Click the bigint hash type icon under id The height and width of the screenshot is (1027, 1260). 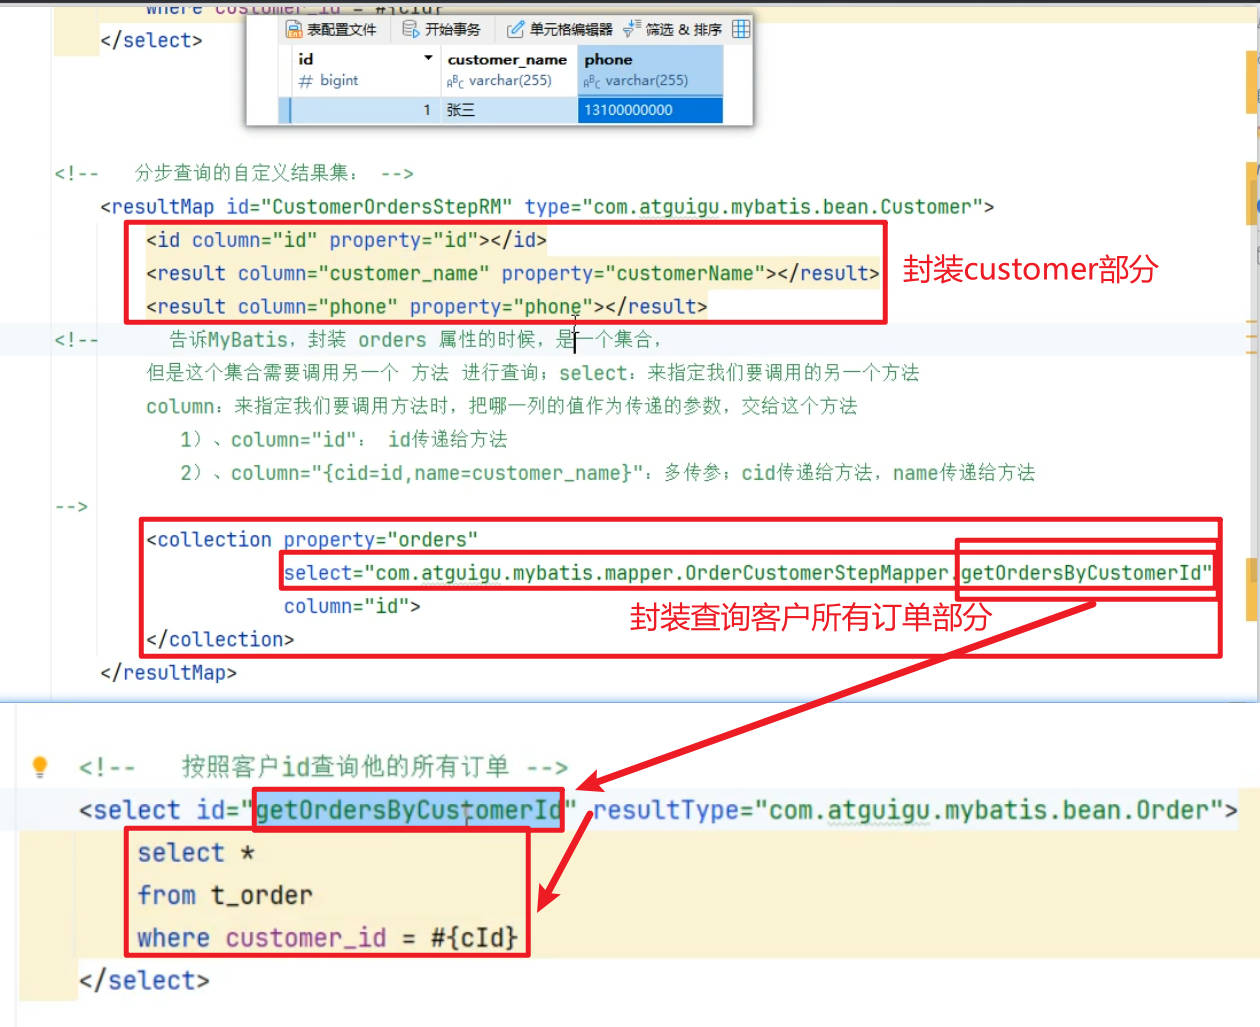pyautogui.click(x=306, y=81)
